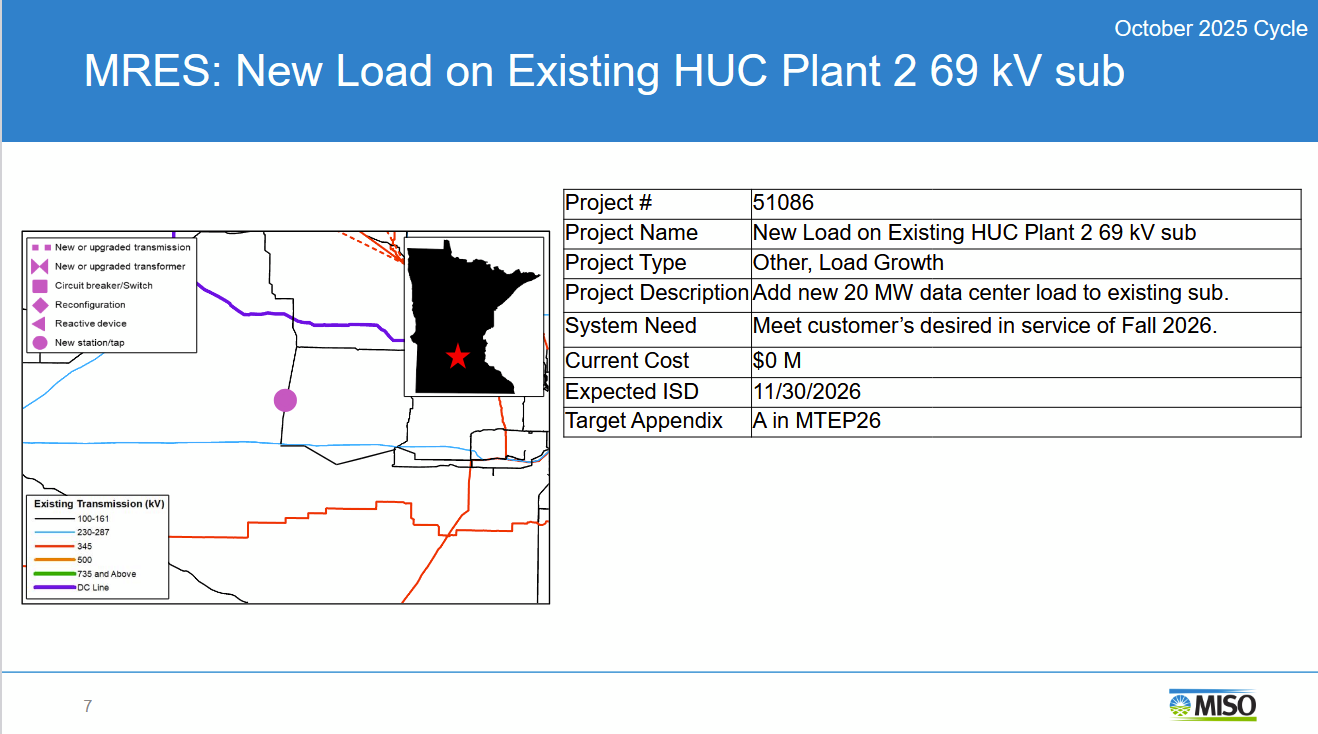Image resolution: width=1318 pixels, height=734 pixels.
Task: Click the reconfiguration diamond legend icon
Action: [40, 305]
